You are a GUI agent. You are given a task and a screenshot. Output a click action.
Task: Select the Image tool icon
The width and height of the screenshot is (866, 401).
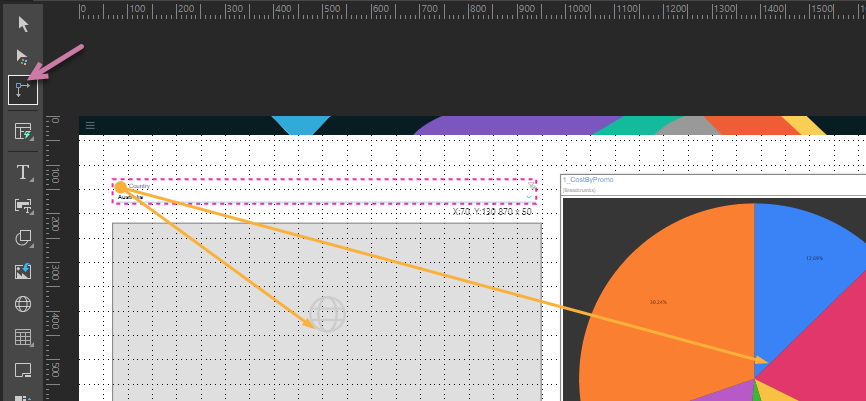pos(23,271)
